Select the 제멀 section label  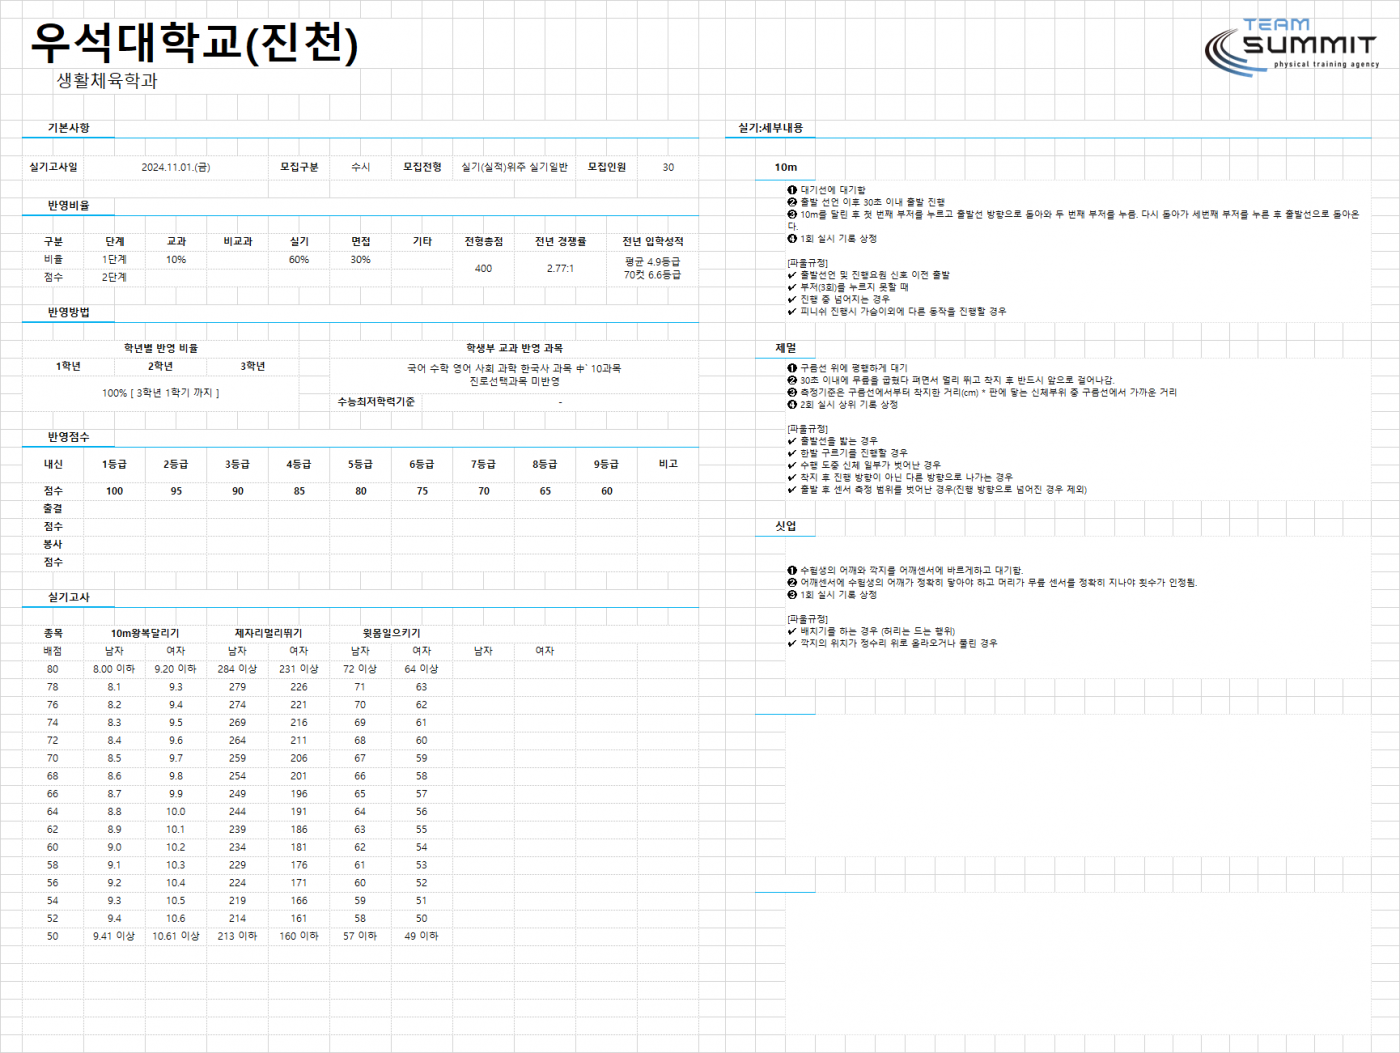[786, 348]
